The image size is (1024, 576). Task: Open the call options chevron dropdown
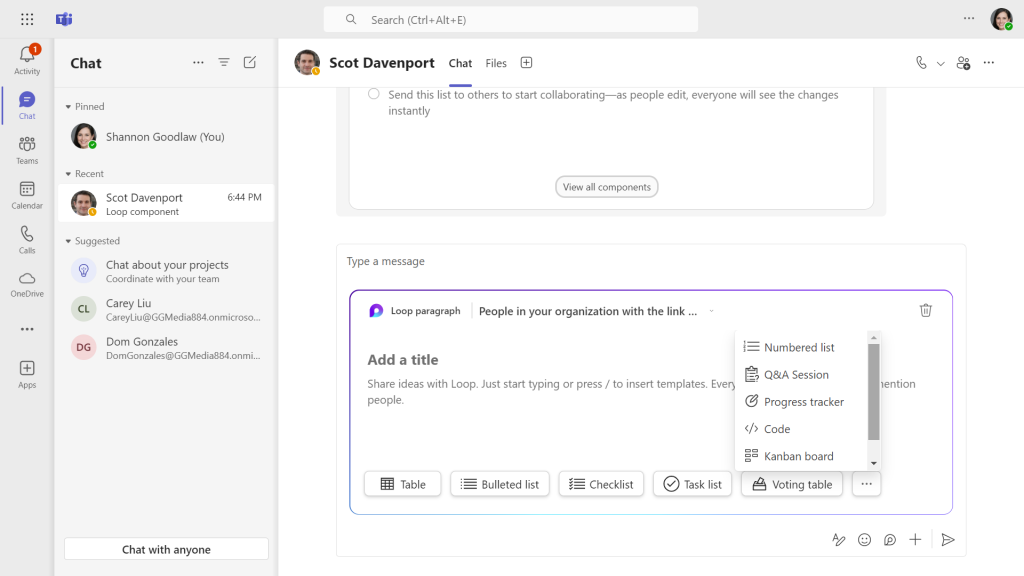click(x=941, y=62)
